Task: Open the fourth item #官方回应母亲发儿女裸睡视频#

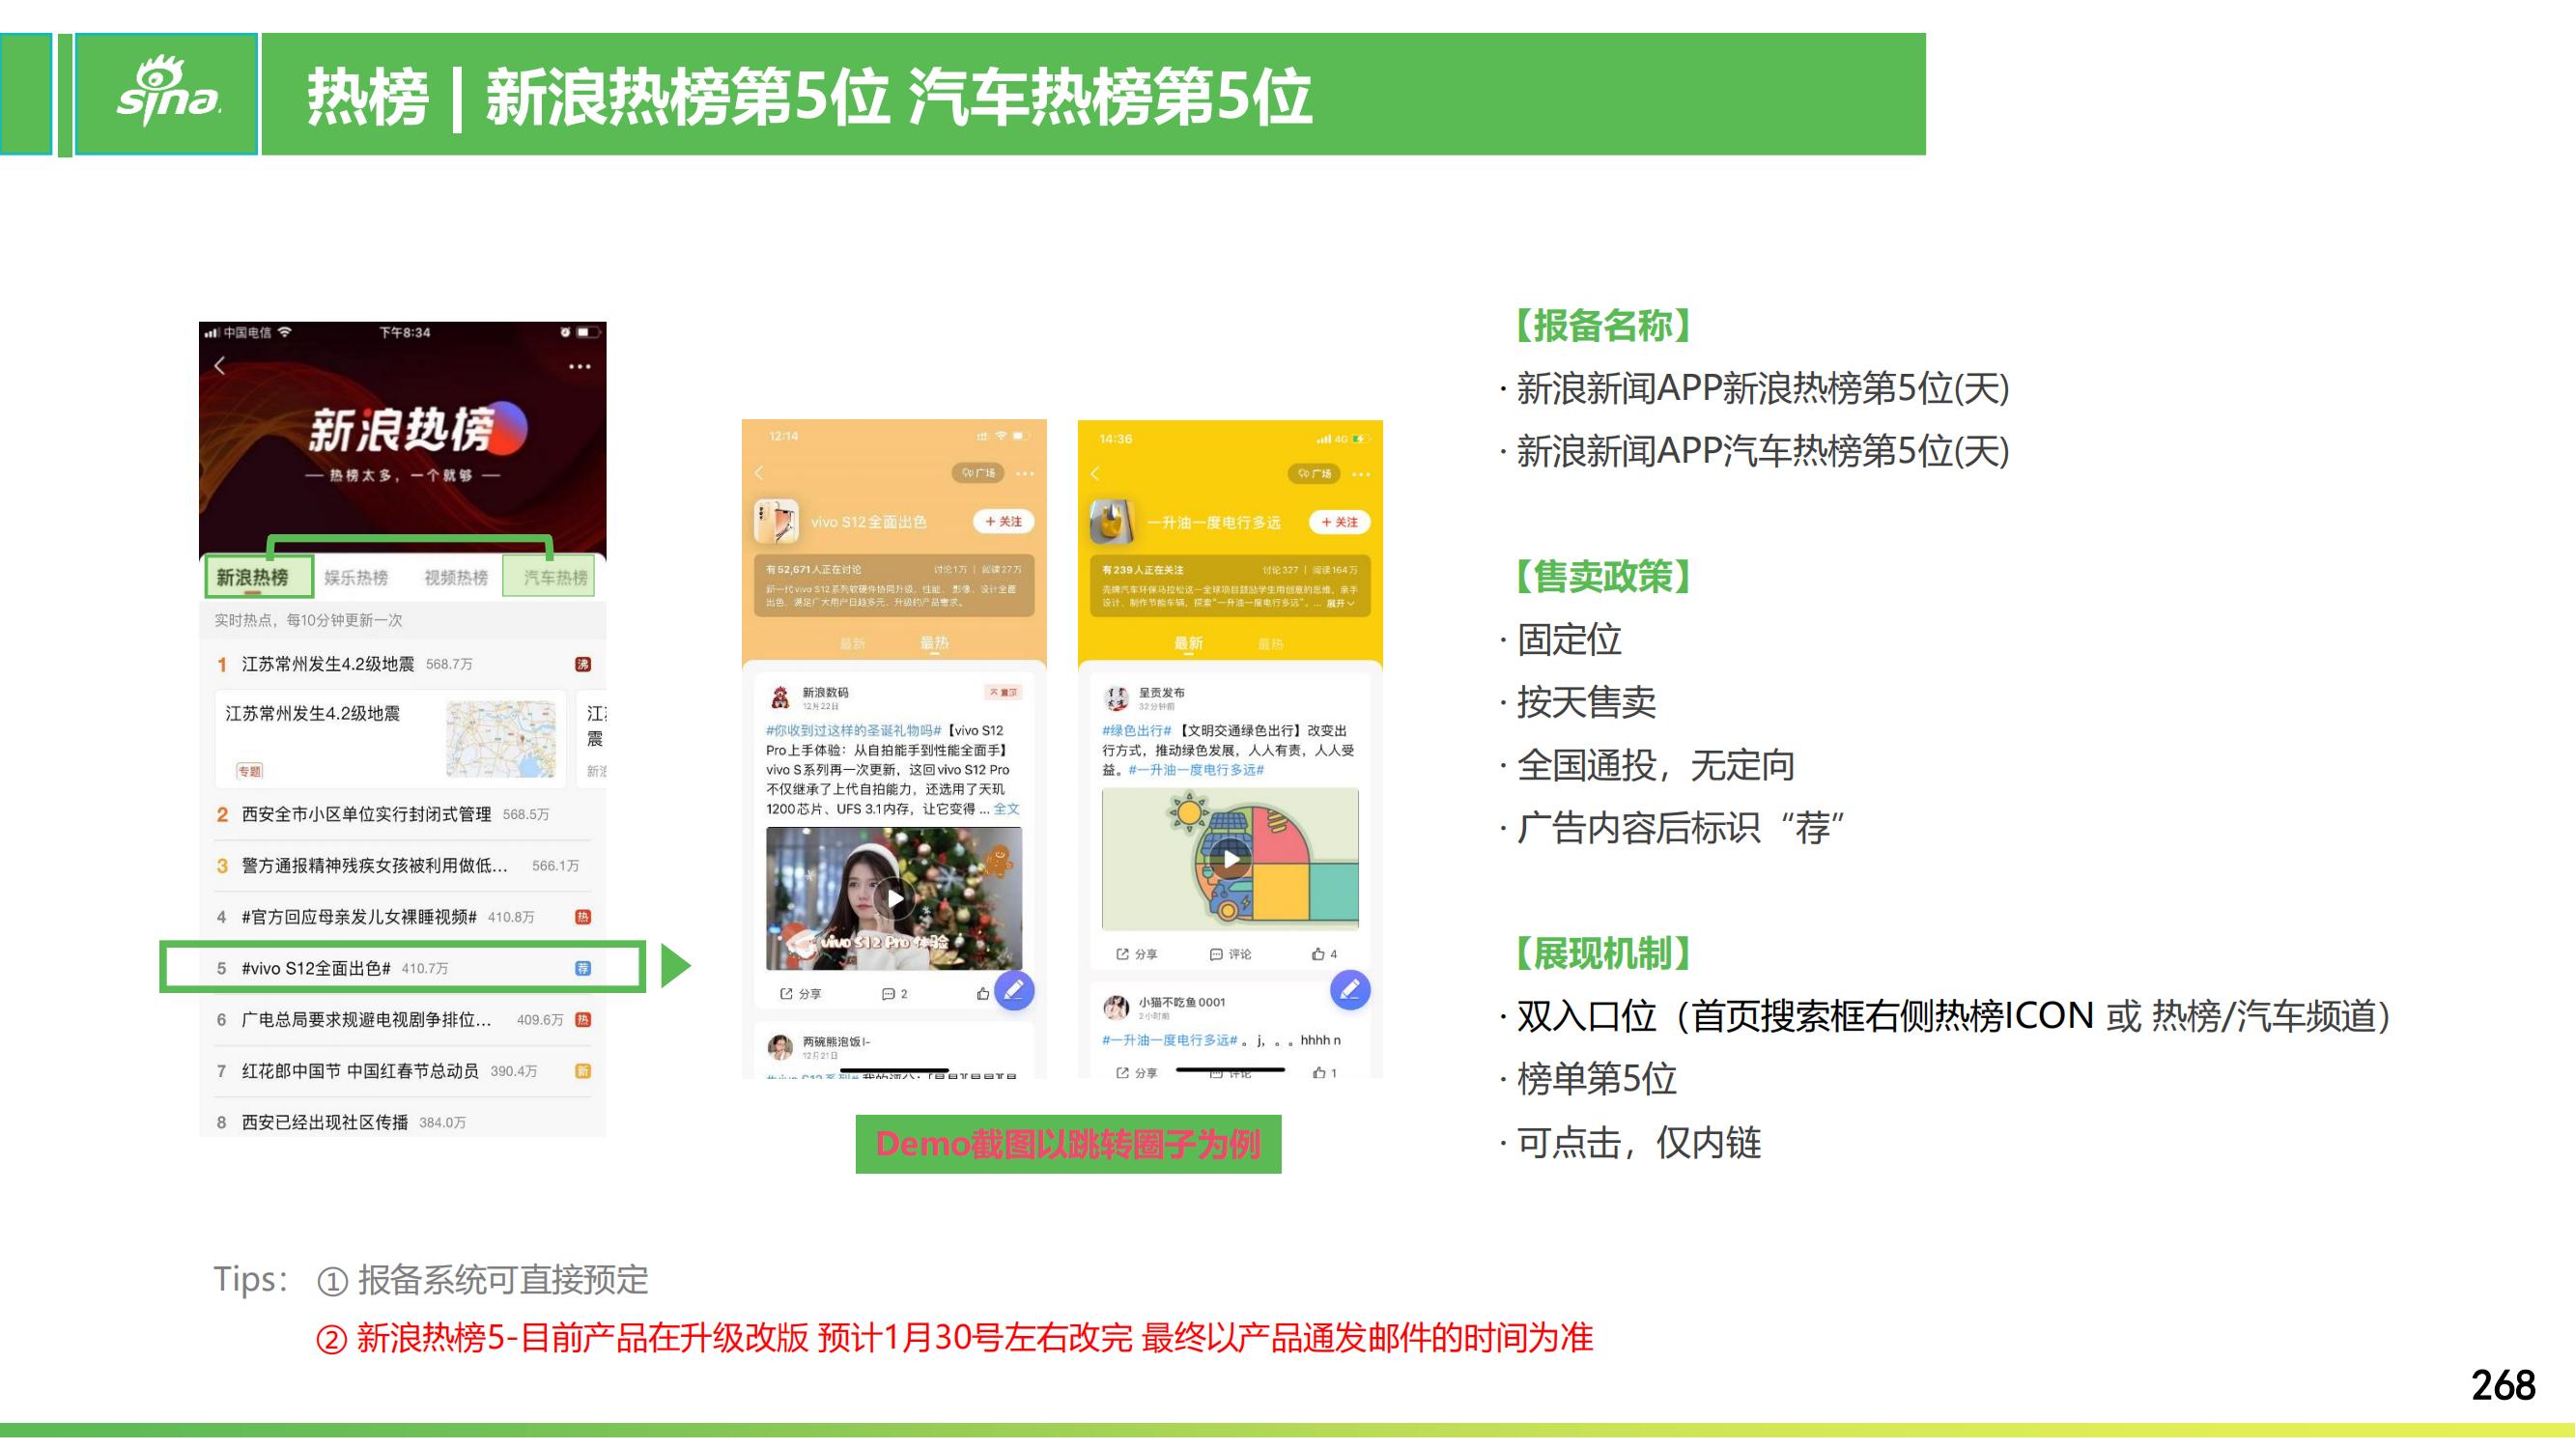Action: click(x=359, y=917)
